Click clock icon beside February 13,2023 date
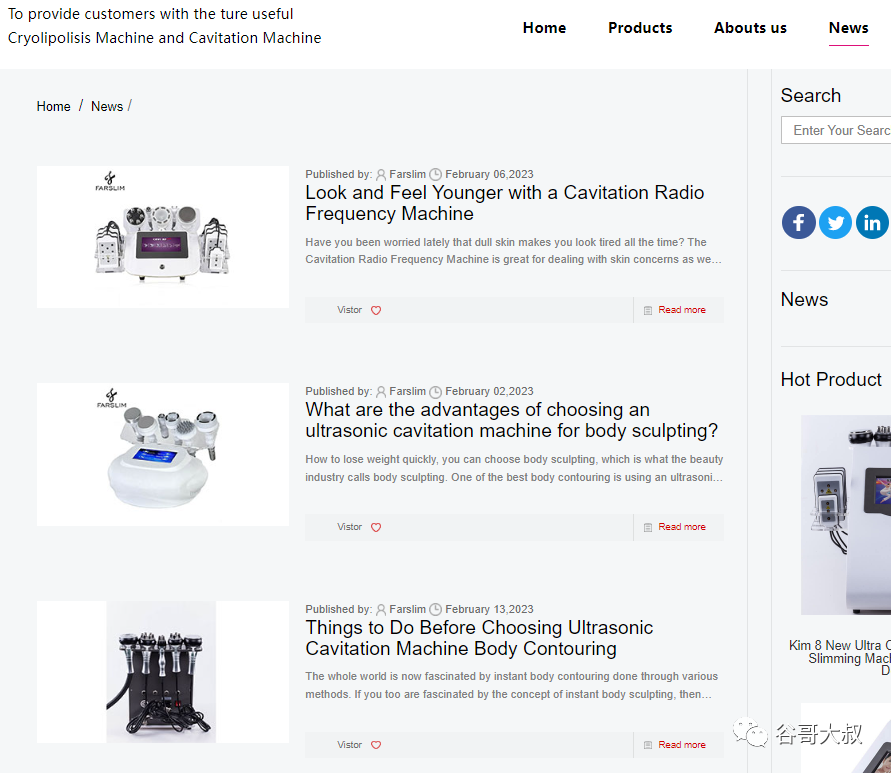Image resolution: width=891 pixels, height=773 pixels. pos(435,609)
